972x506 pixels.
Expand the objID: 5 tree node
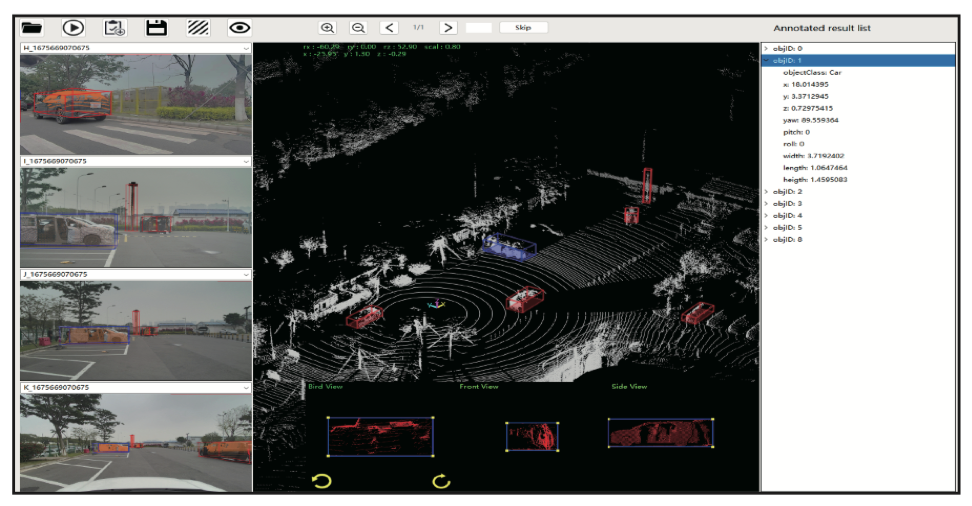click(766, 228)
